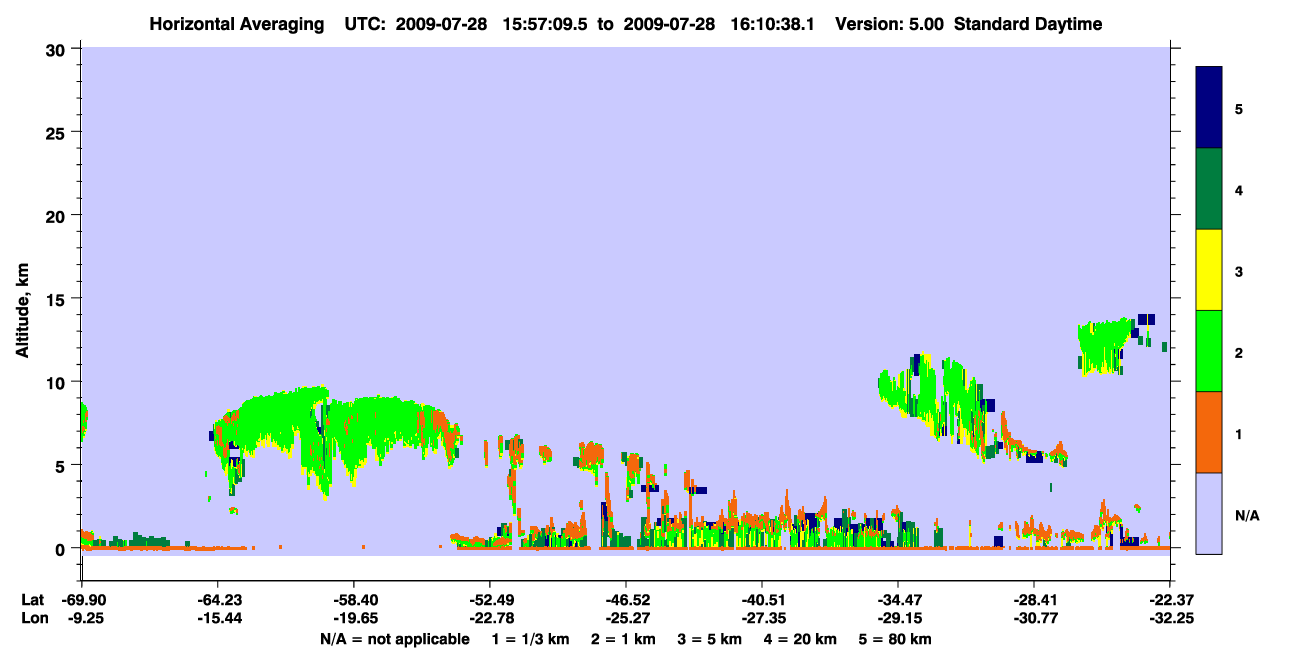The image size is (1300, 667).
Task: Click the longitude value -22.78
Action: [x=490, y=619]
